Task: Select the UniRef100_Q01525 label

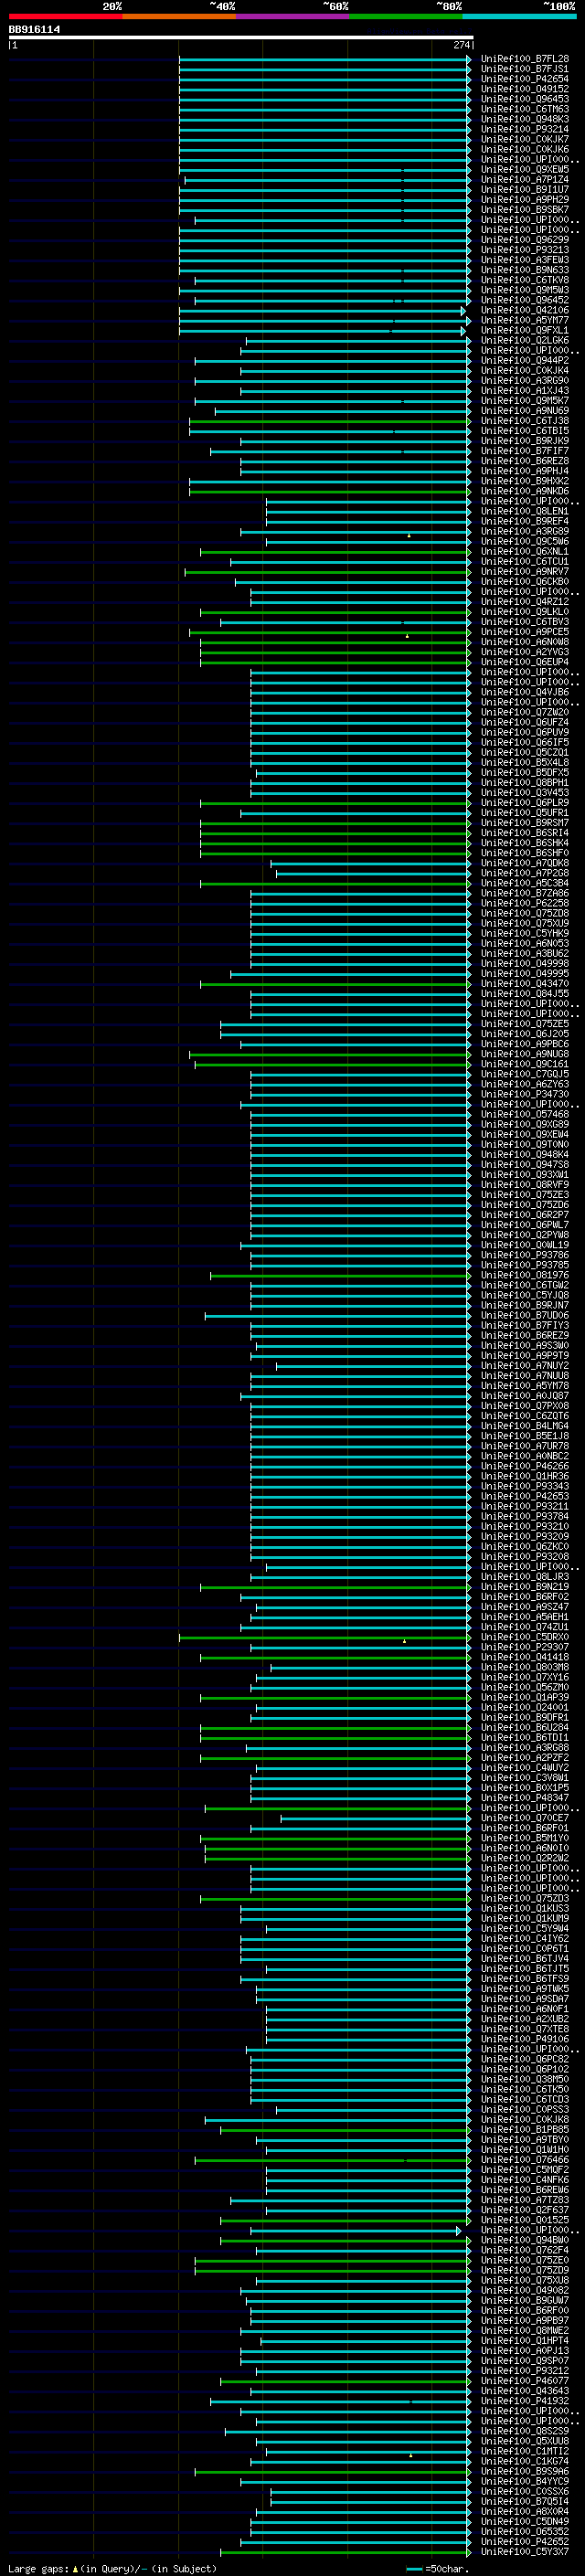Action: click(x=525, y=2220)
